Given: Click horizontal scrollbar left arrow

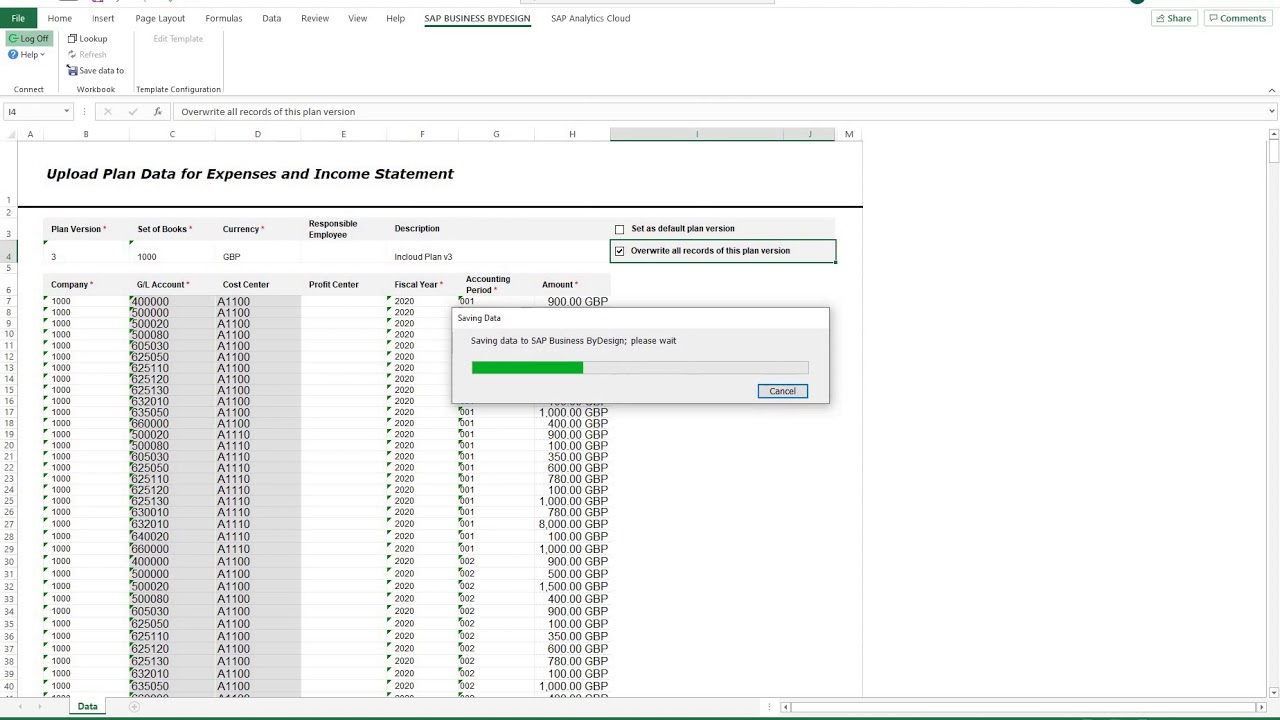Looking at the screenshot, I should tap(786, 707).
